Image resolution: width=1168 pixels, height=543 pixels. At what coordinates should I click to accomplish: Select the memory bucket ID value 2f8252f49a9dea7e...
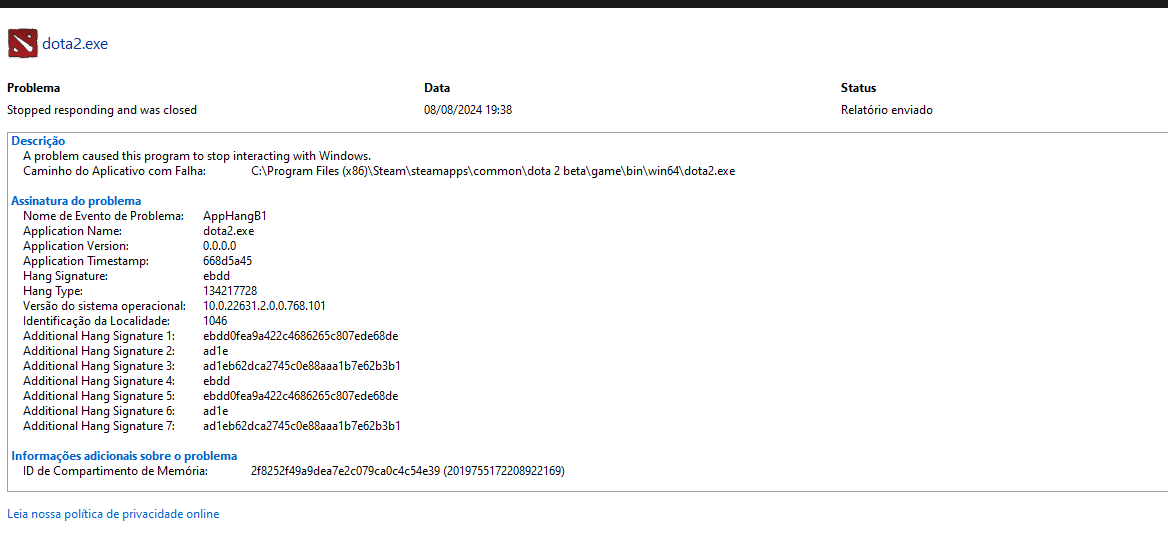(x=408, y=471)
